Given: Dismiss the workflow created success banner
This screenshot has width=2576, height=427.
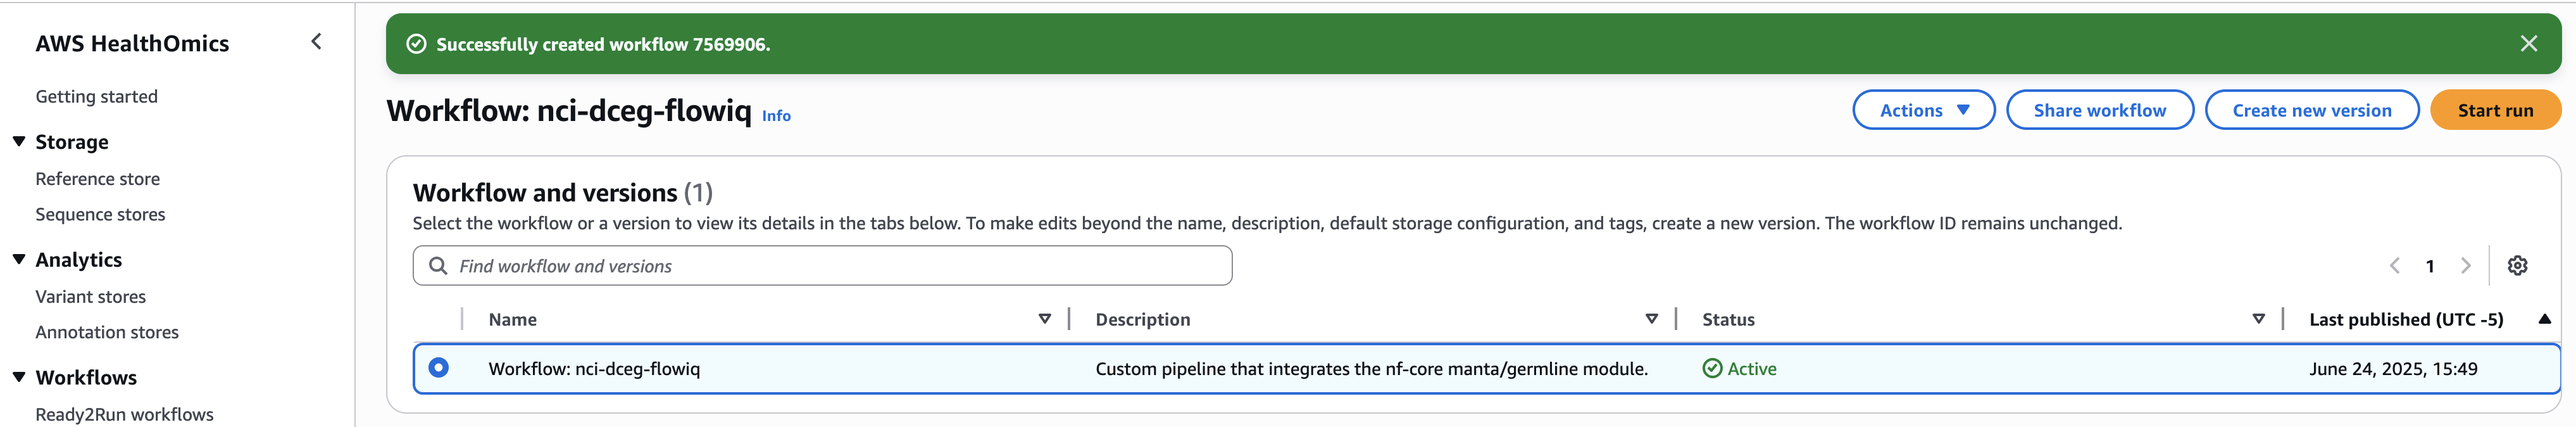Looking at the screenshot, I should click(2528, 44).
